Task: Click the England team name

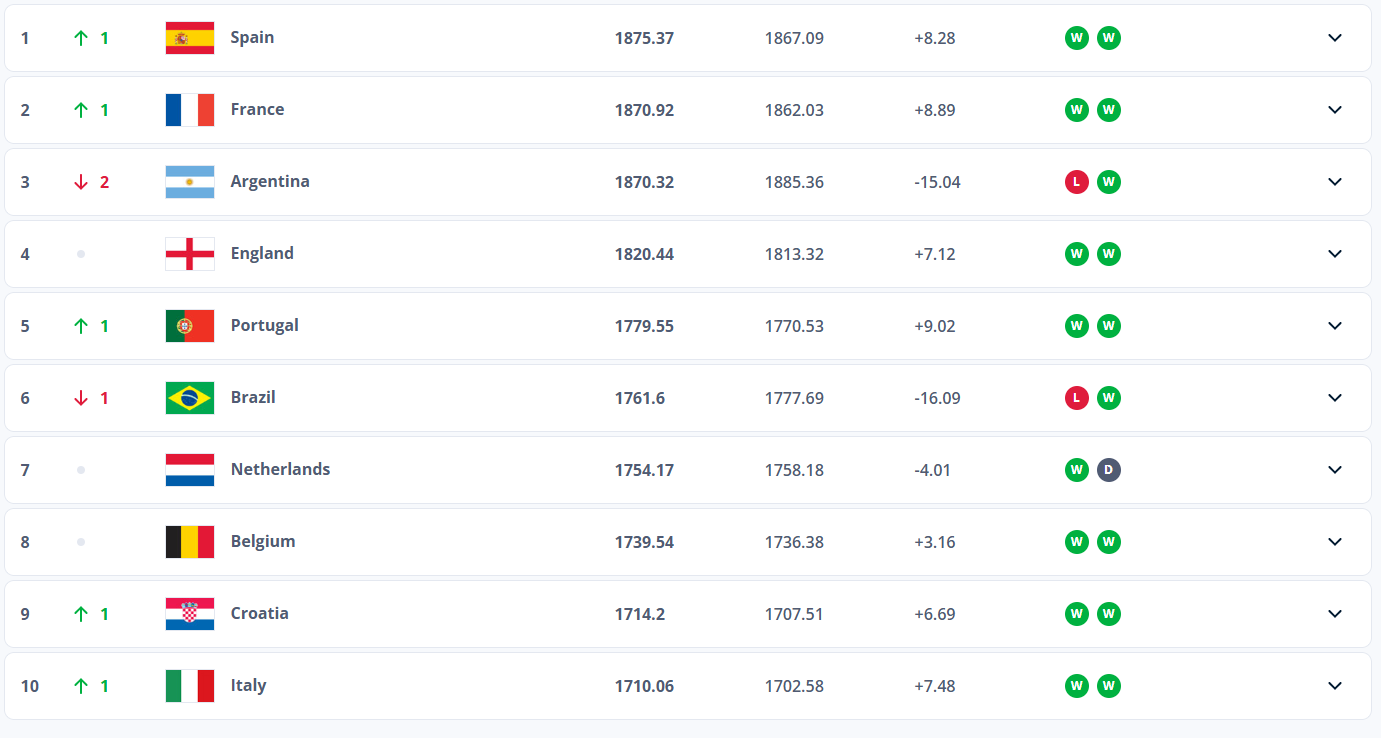Action: click(262, 254)
